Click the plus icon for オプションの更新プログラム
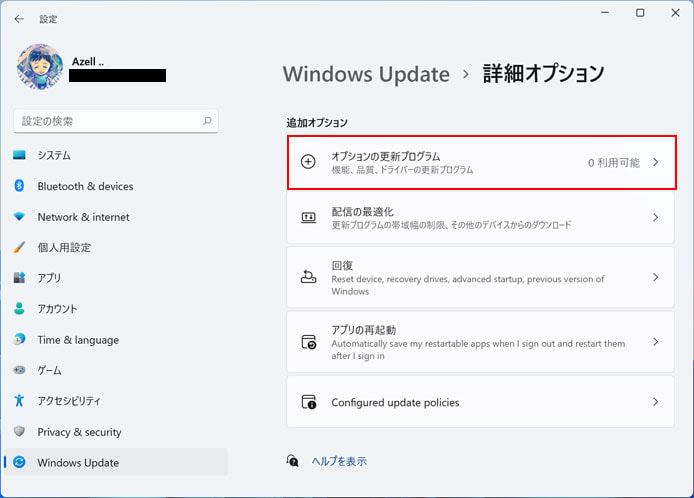This screenshot has width=694, height=498. pos(308,162)
